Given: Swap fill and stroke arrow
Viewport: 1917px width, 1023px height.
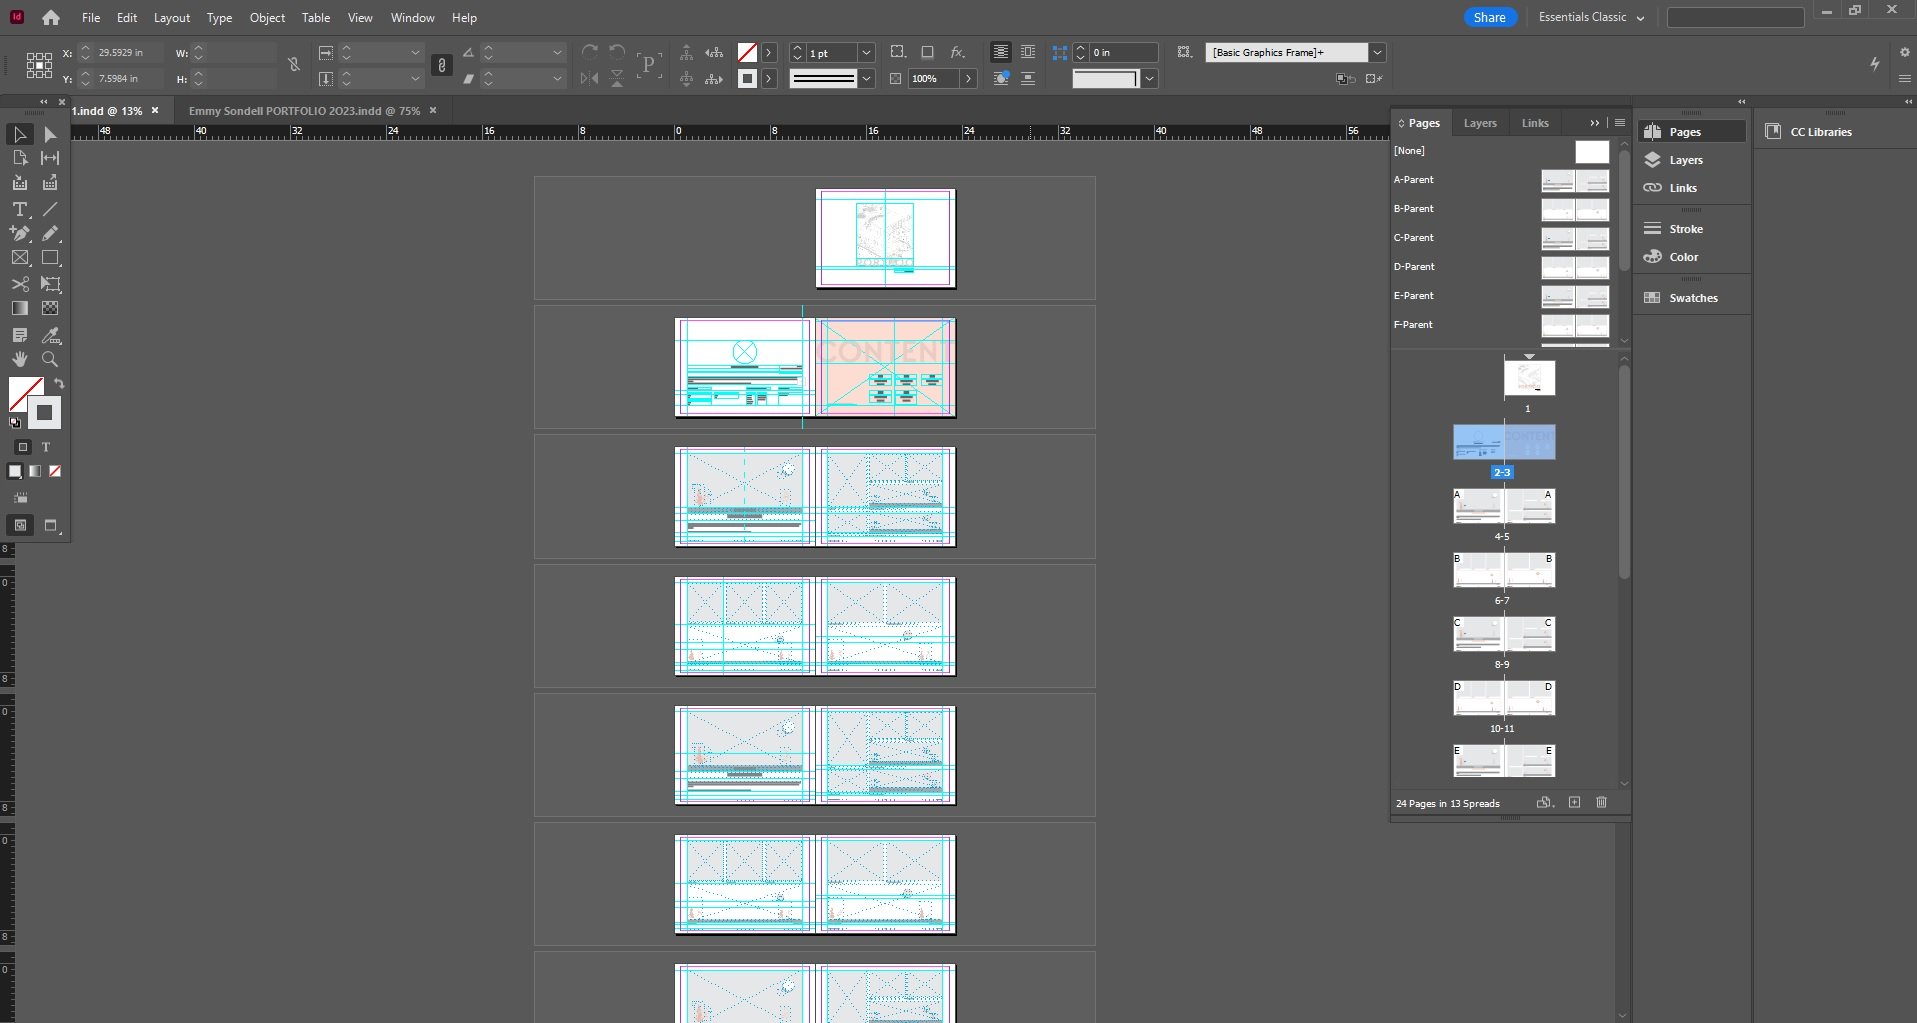Looking at the screenshot, I should [58, 384].
